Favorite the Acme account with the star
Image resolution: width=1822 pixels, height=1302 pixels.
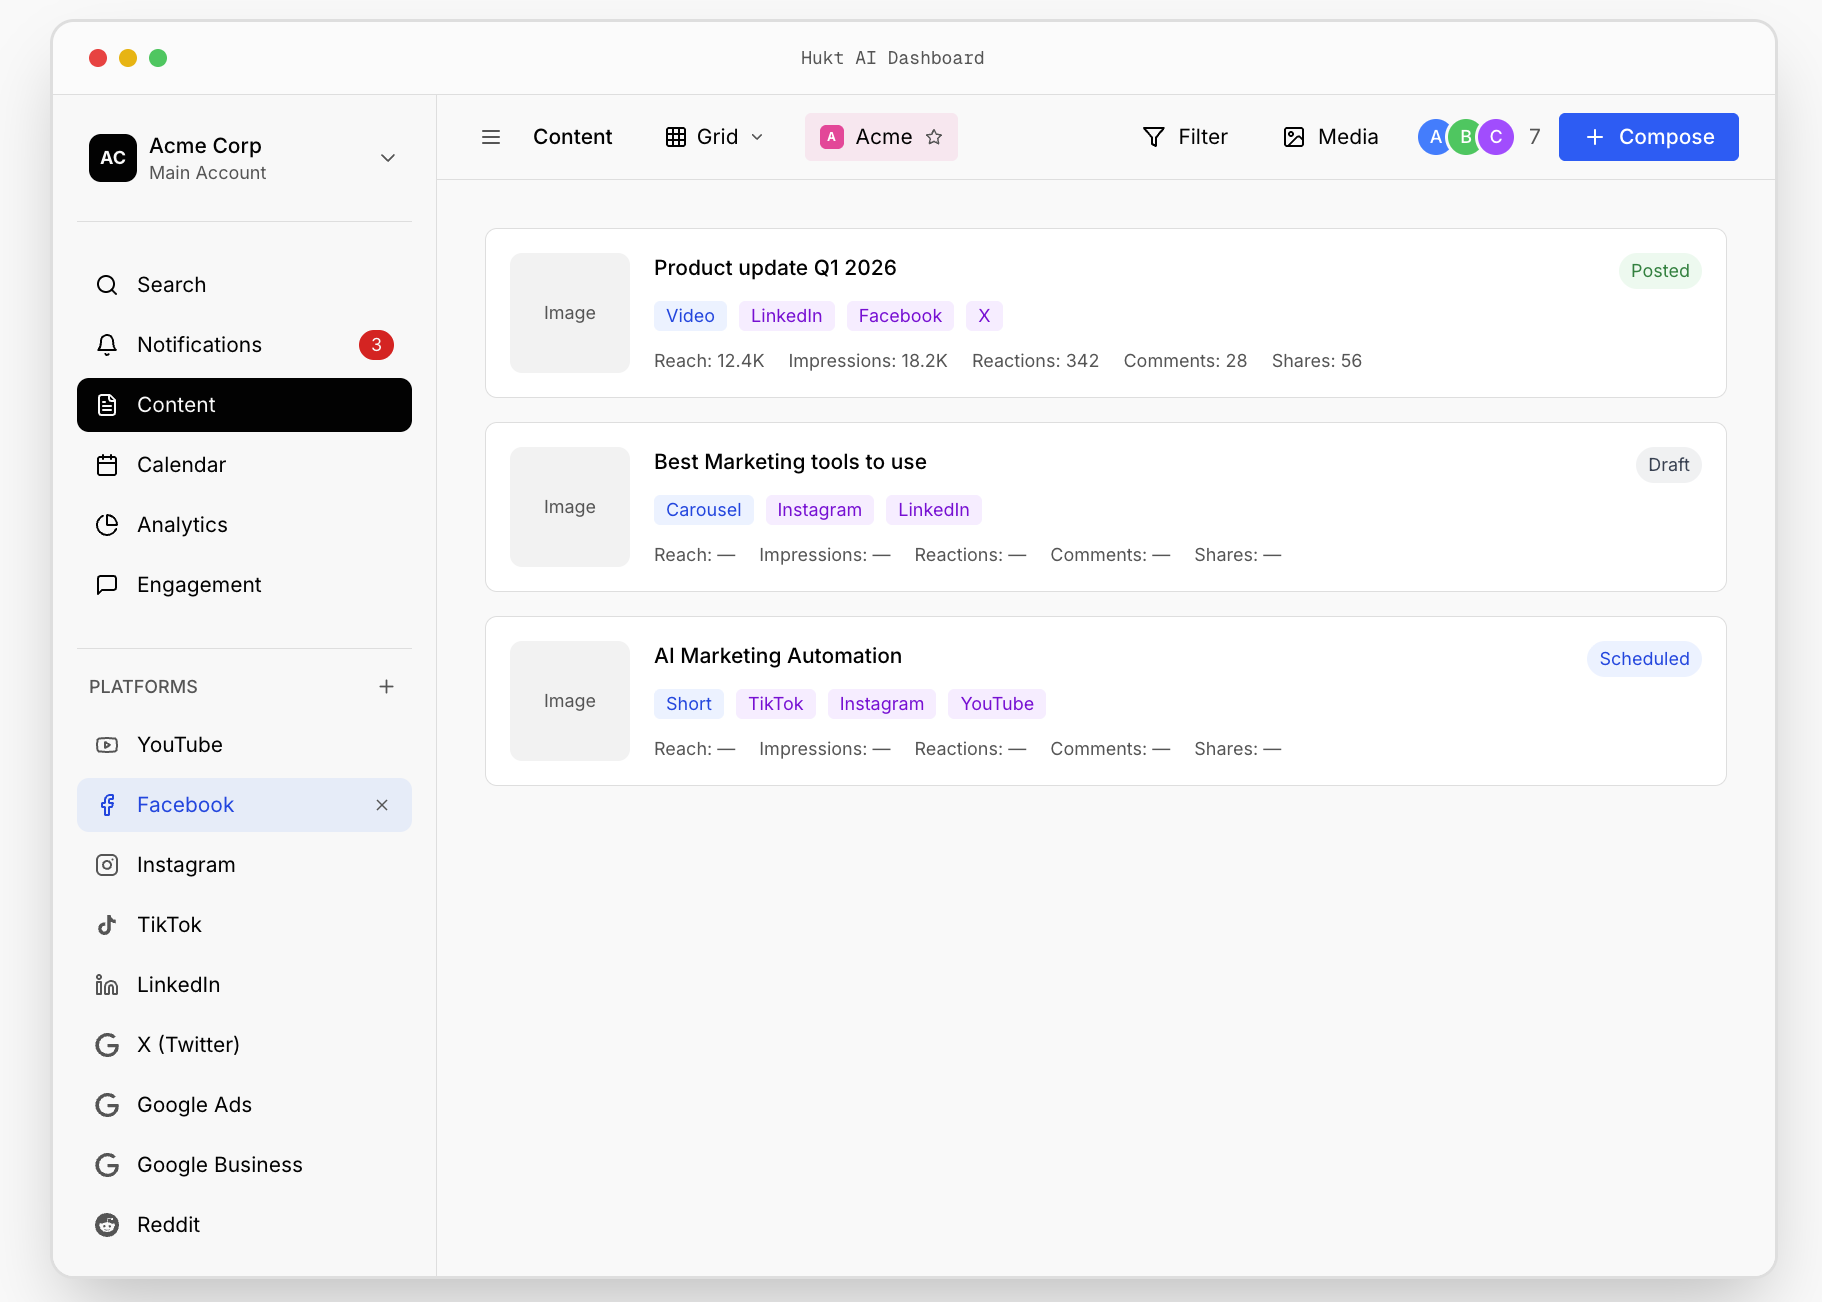tap(934, 137)
